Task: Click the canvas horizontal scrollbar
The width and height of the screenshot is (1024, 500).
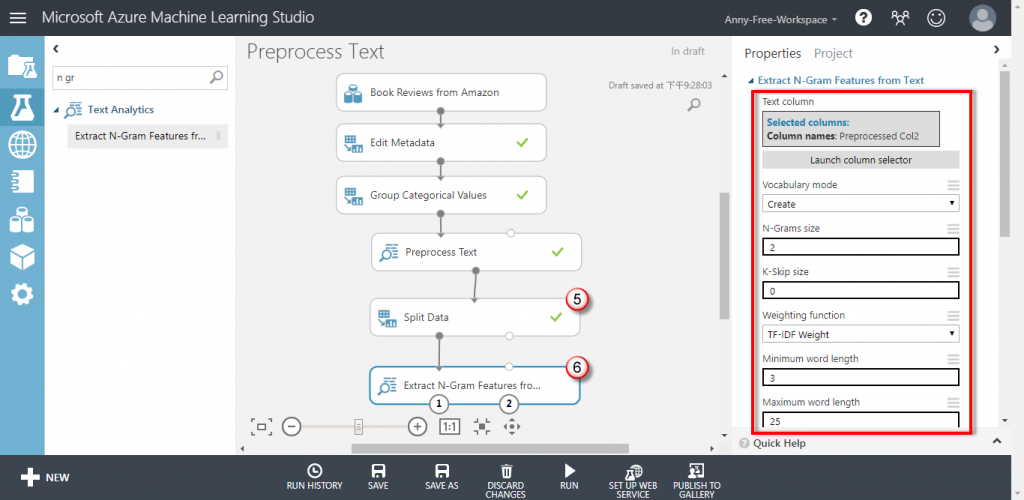Action: (x=490, y=448)
